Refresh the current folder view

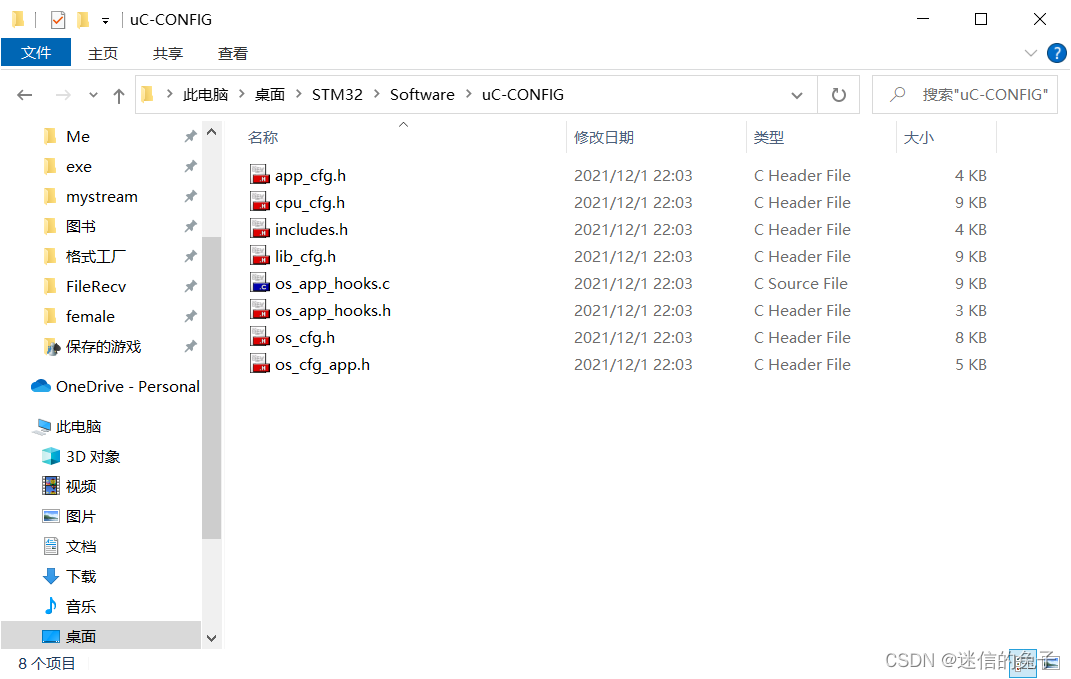839,95
